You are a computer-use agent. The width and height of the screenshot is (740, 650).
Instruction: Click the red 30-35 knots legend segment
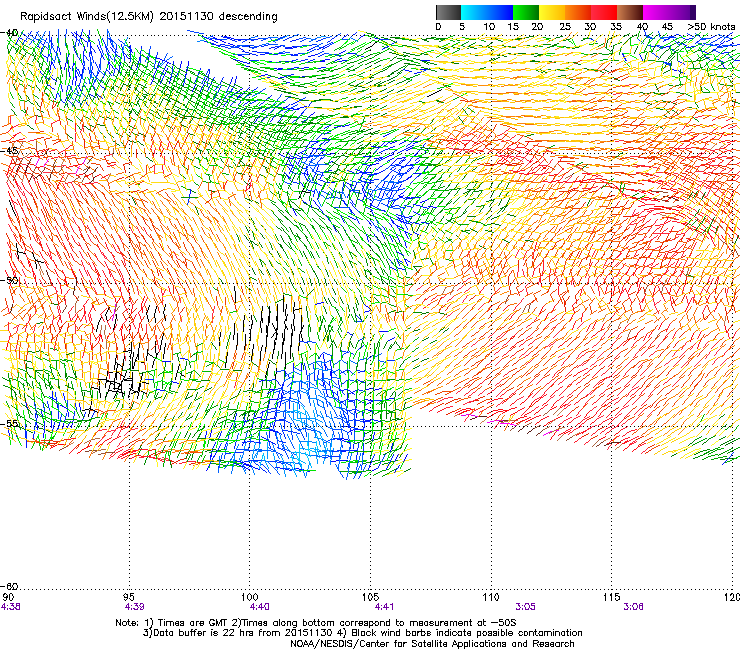tap(604, 12)
